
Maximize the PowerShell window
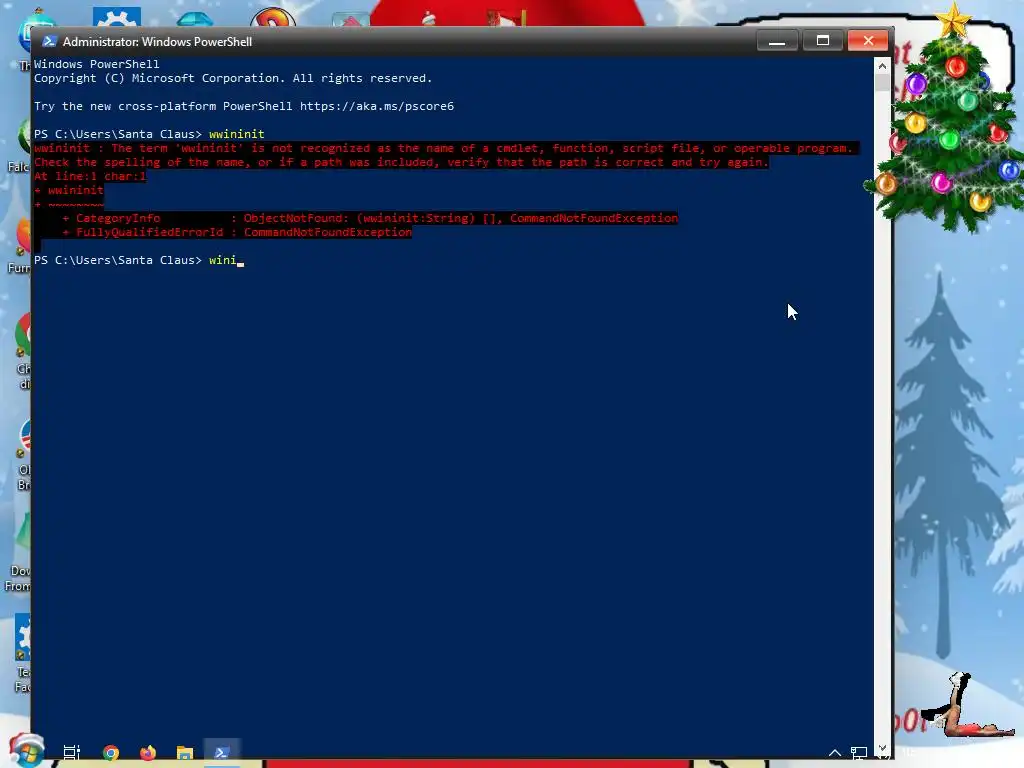pos(823,41)
